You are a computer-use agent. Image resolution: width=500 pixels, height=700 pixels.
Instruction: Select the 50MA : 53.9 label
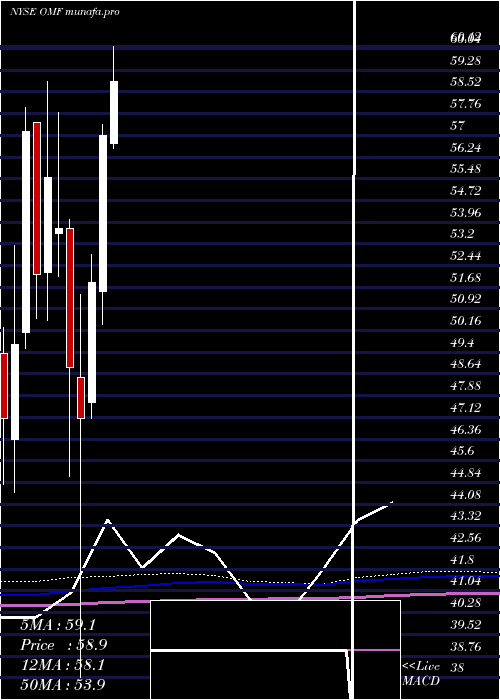coord(62,684)
